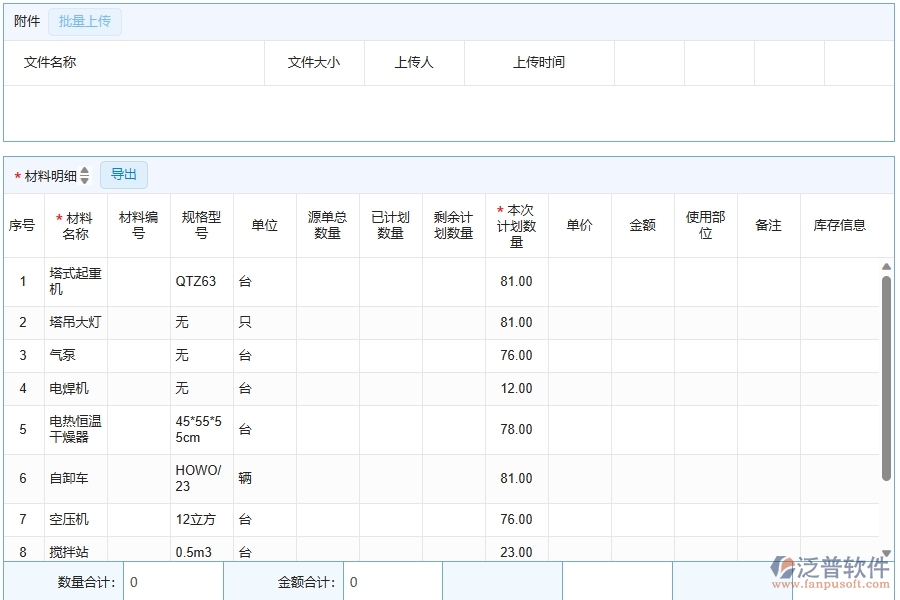
Task: Click the 上传时间 column header
Action: [539, 62]
